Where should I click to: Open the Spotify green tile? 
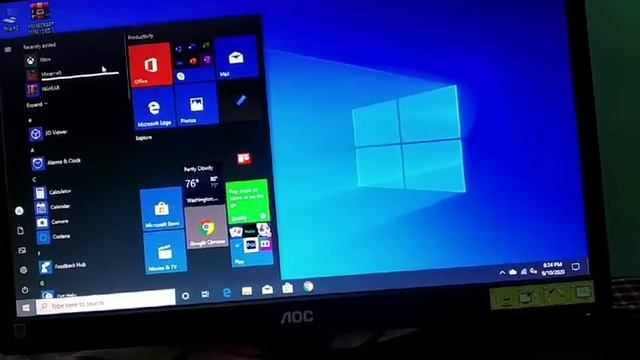tap(248, 202)
